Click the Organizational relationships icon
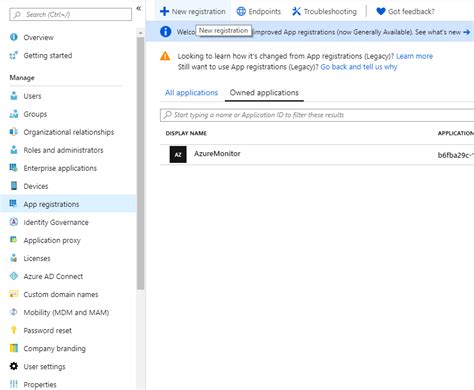This screenshot has width=474, height=390. pyautogui.click(x=14, y=132)
